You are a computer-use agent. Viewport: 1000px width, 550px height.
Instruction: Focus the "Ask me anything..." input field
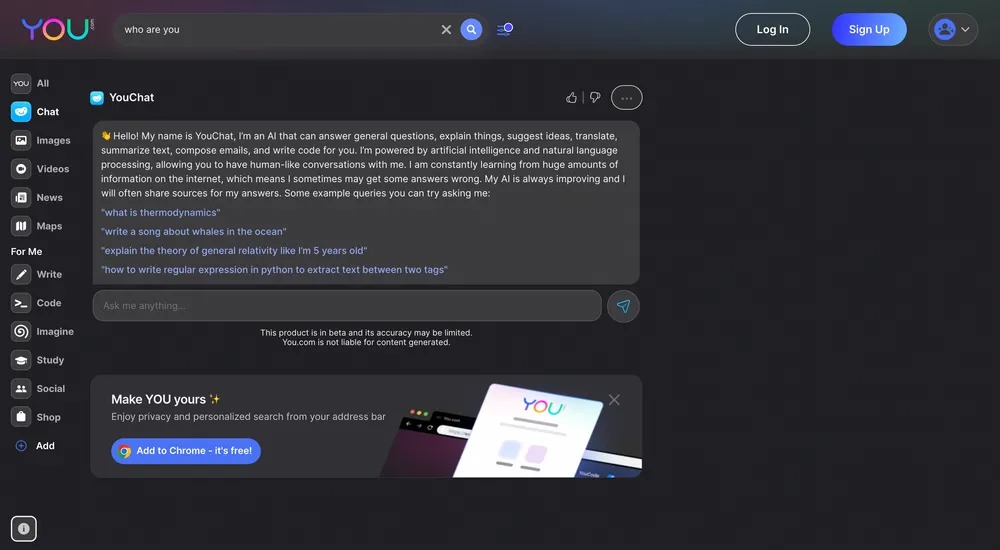click(x=347, y=306)
